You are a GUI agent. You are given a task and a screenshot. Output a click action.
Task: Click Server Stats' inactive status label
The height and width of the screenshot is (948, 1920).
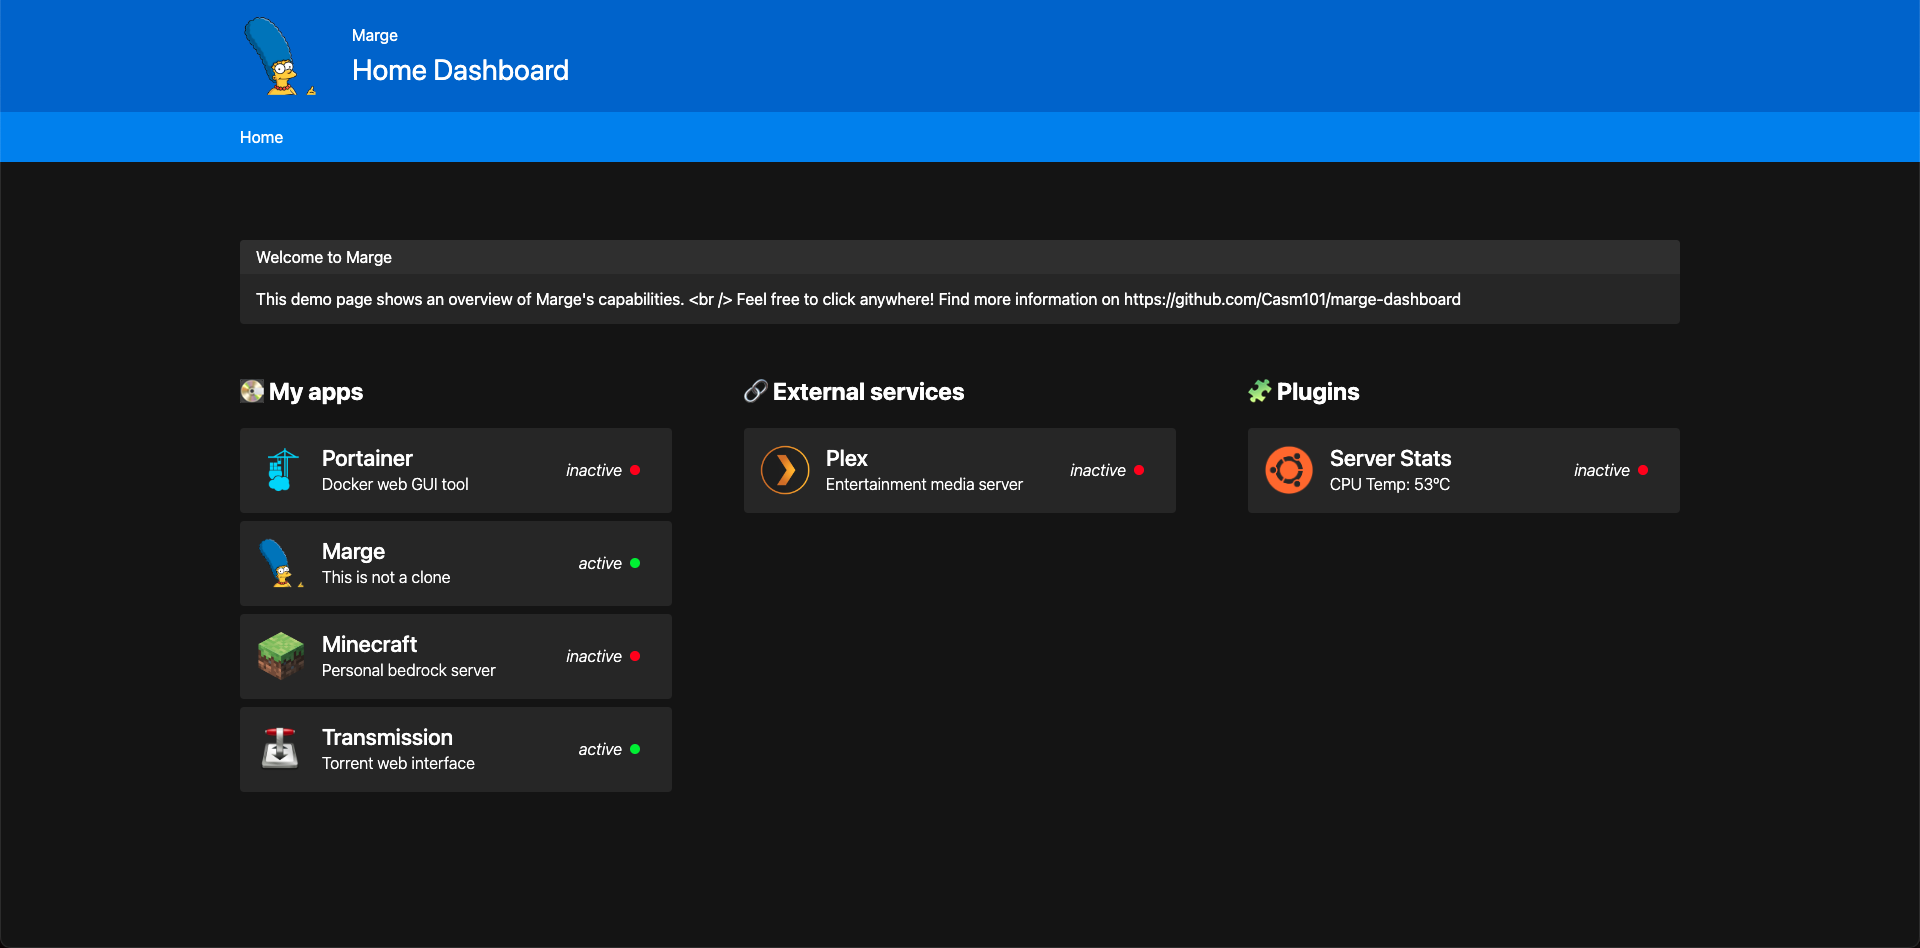[x=1602, y=470]
